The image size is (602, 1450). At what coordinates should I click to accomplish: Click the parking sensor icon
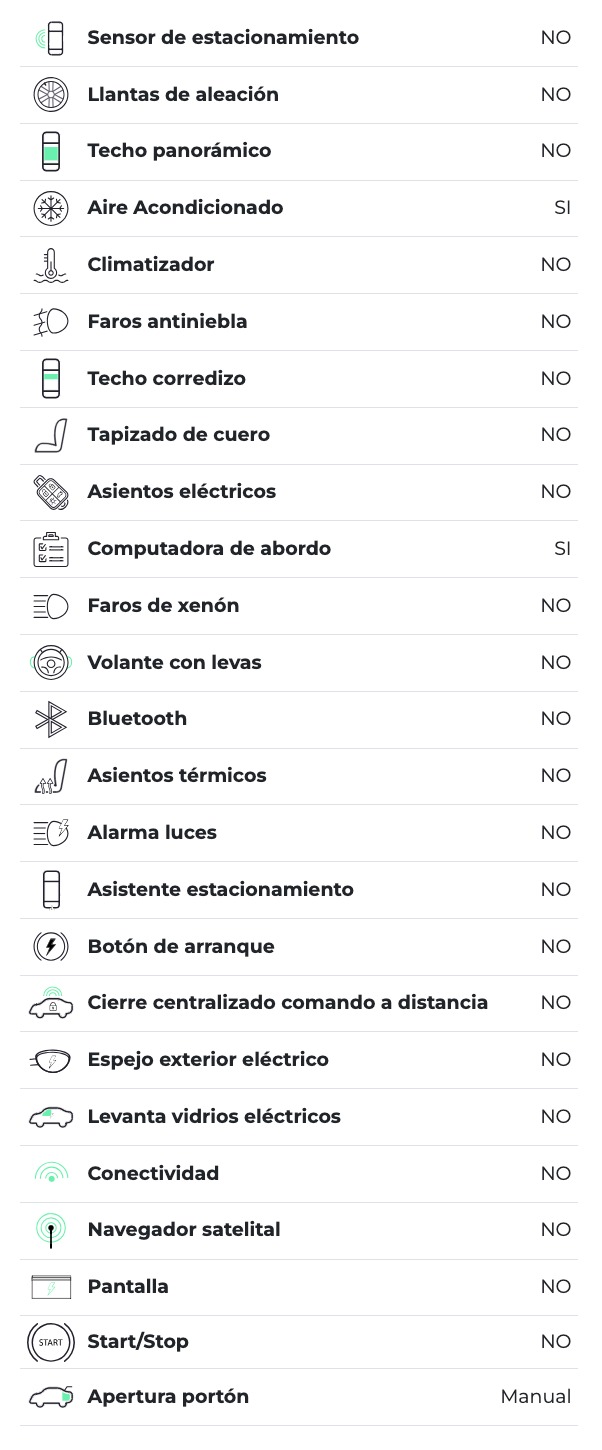(50, 38)
